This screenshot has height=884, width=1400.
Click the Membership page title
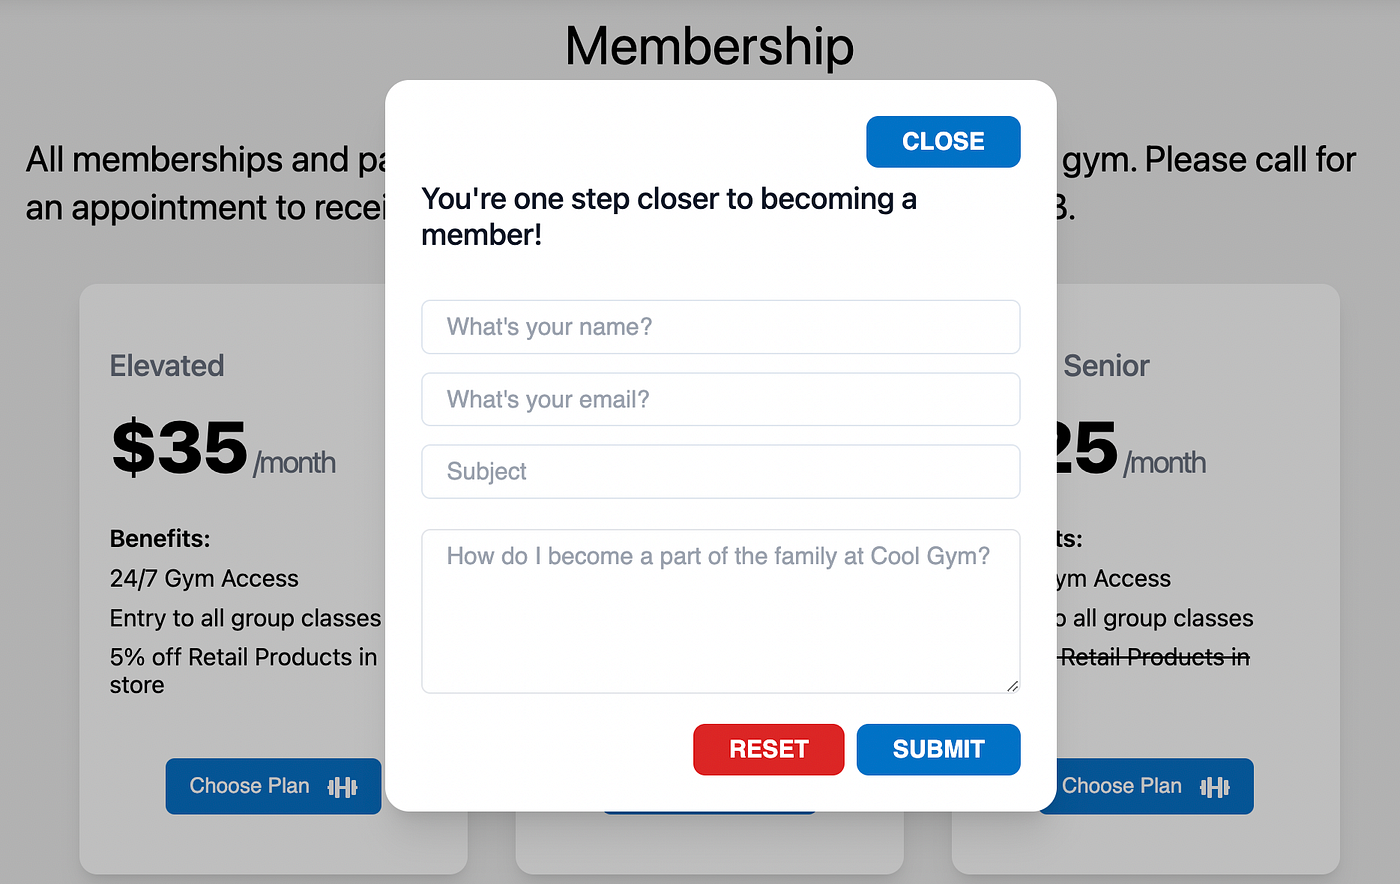pos(709,46)
